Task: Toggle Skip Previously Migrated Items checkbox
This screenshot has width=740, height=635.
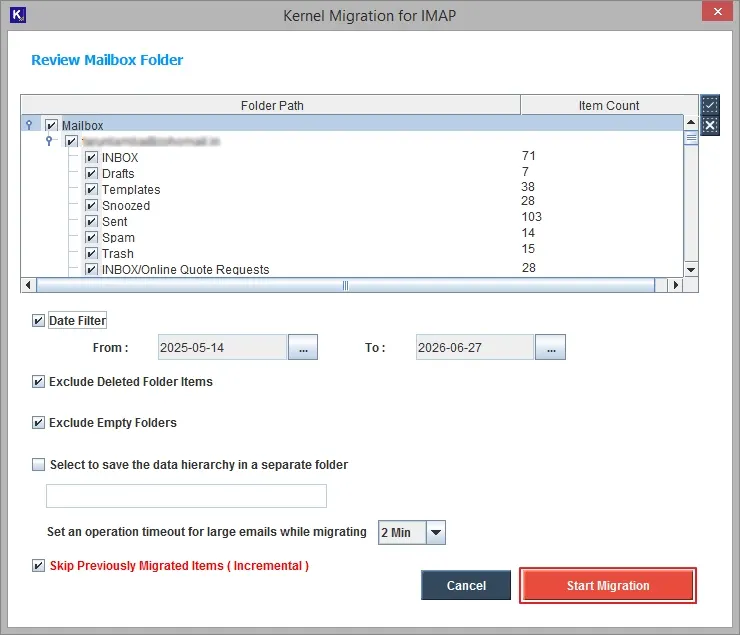Action: [38, 566]
